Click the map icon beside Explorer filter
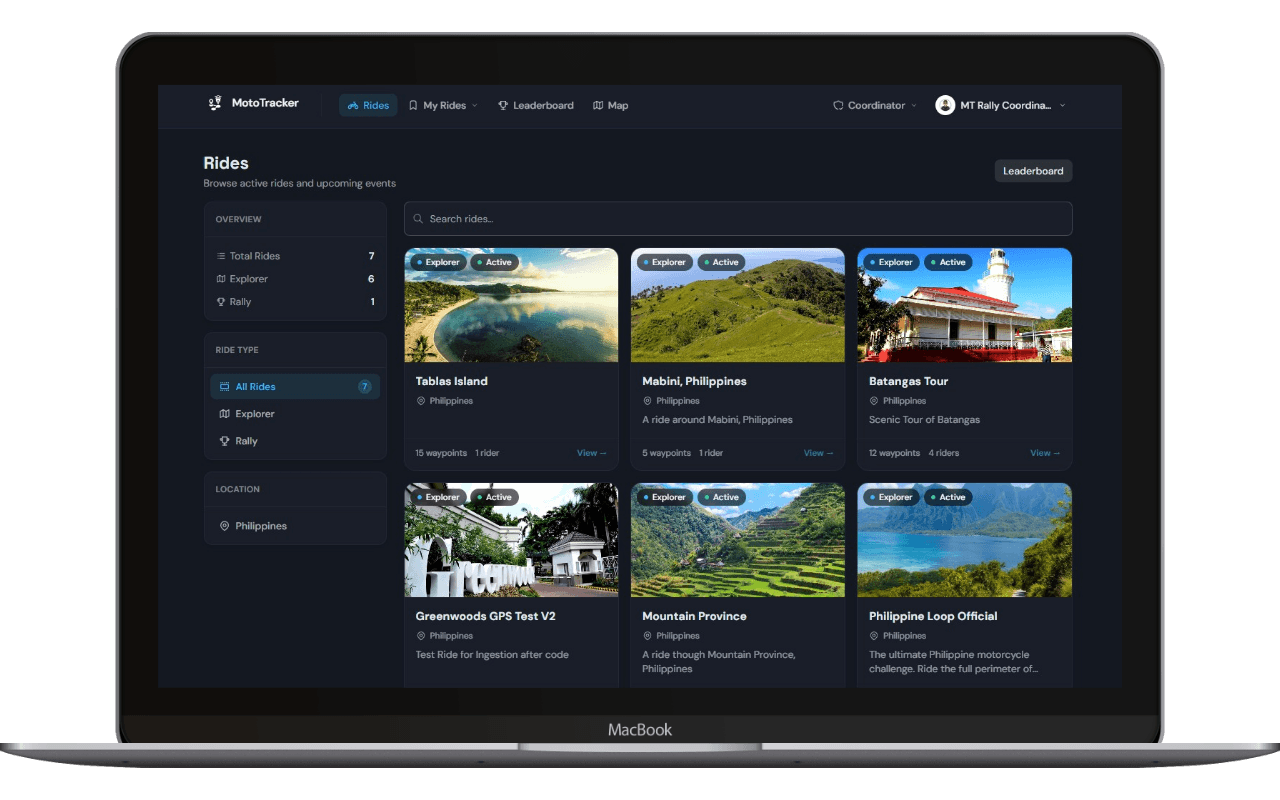The width and height of the screenshot is (1280, 800). (224, 414)
